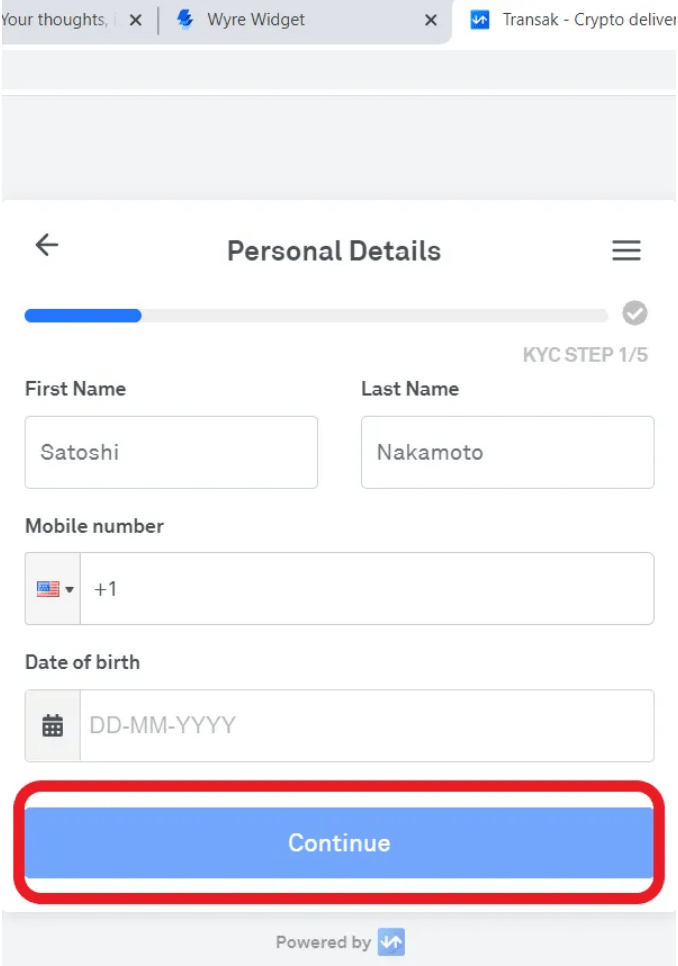
Task: Close the 'Your thoughts' browser tab
Action: tap(136, 20)
